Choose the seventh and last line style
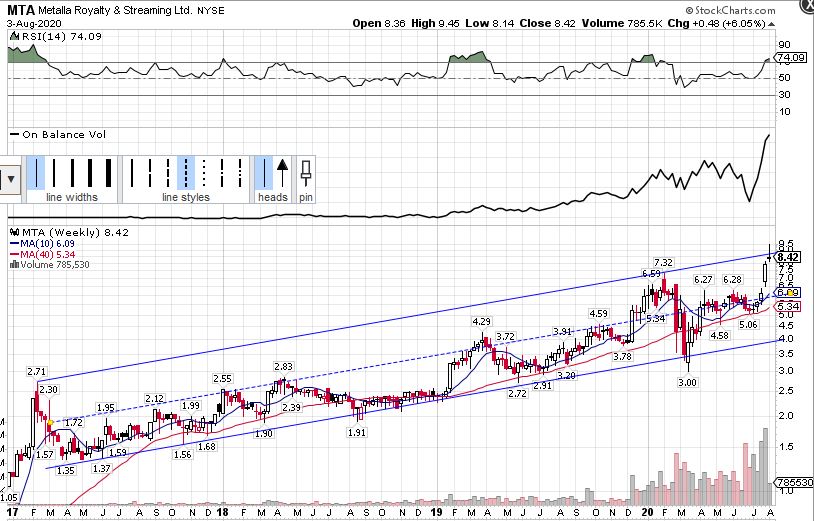The image size is (814, 521). pyautogui.click(x=240, y=173)
